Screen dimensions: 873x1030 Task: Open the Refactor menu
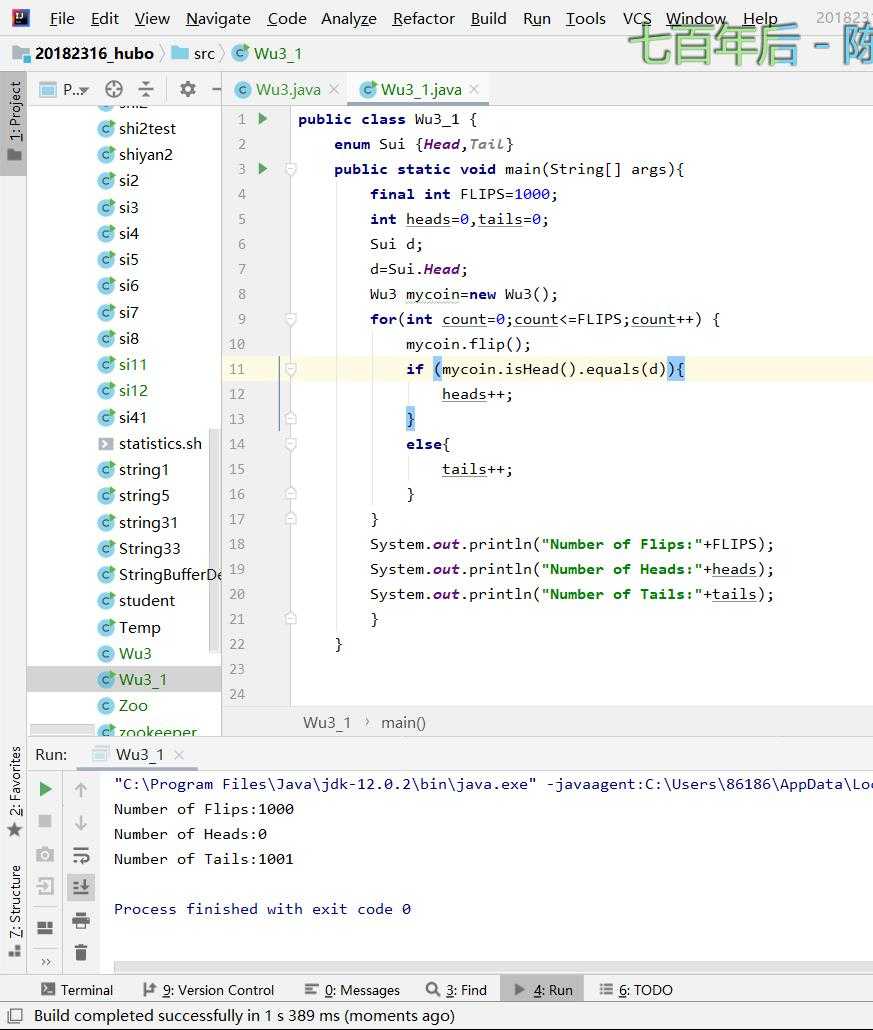point(423,18)
